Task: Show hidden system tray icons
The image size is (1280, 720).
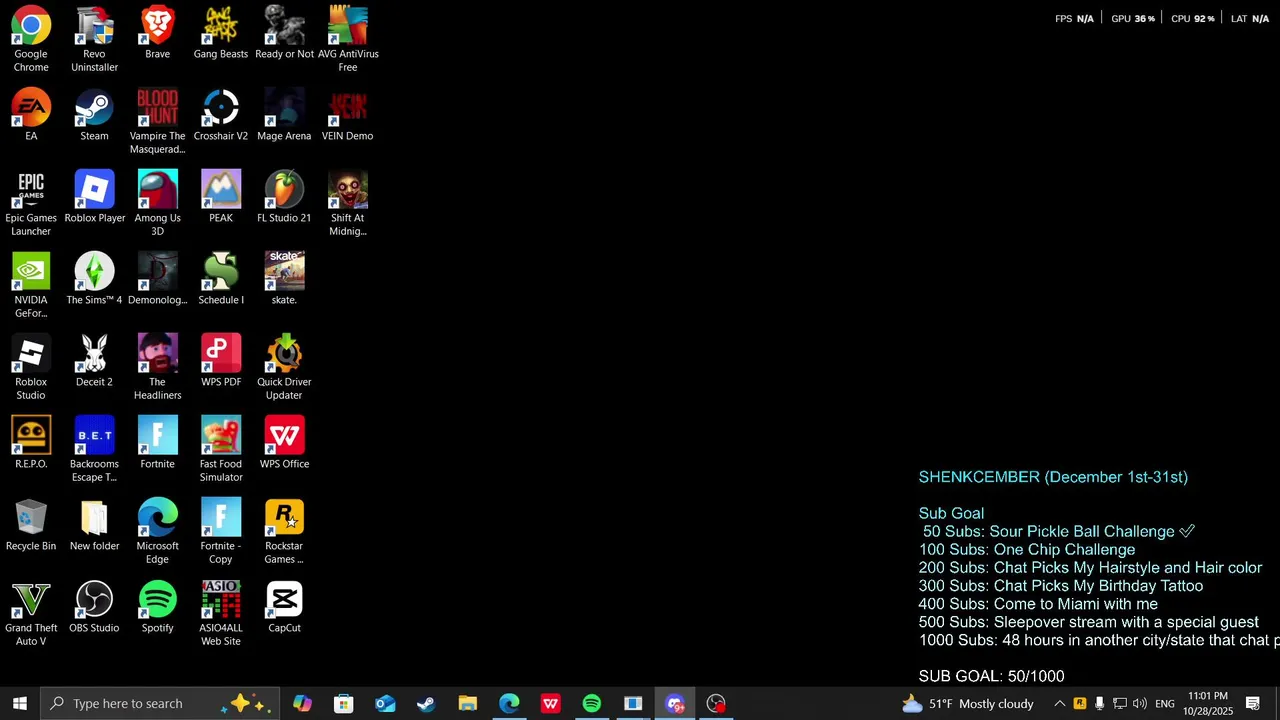Action: click(1060, 704)
